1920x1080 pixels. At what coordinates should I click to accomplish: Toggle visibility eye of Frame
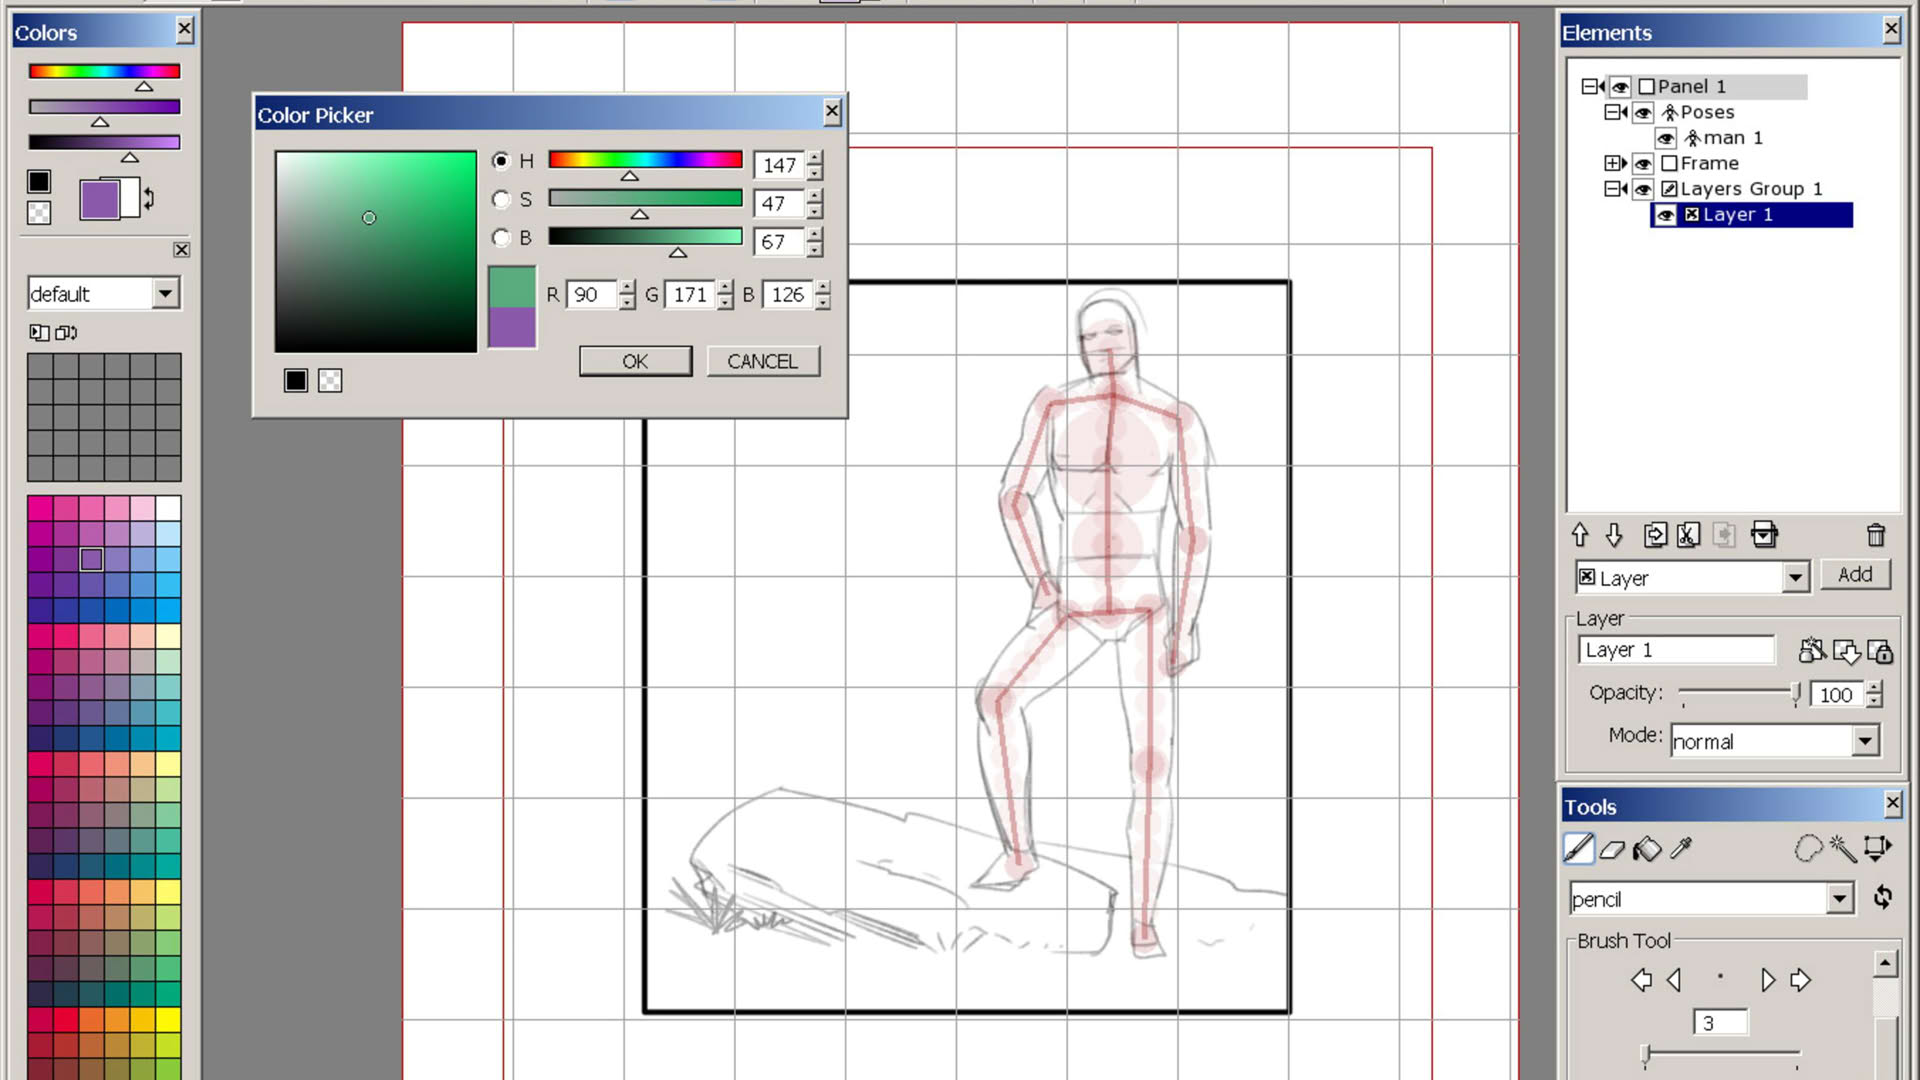[1643, 163]
